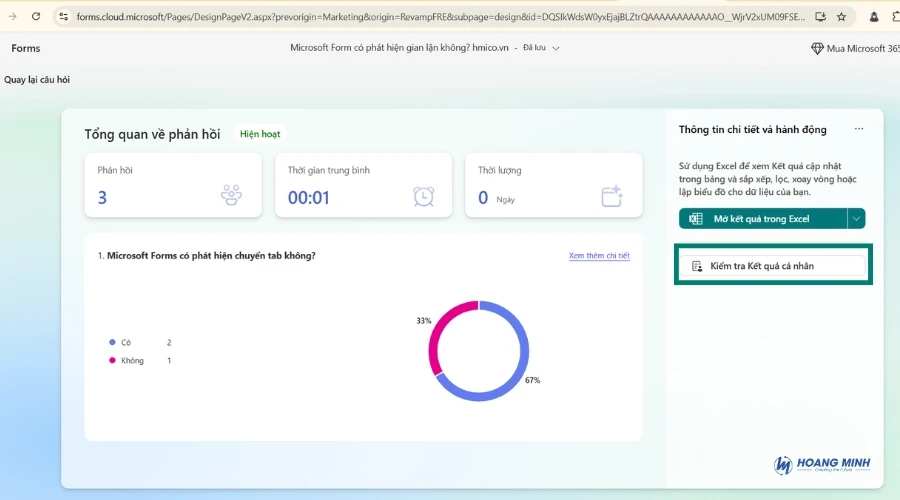Click the browser forward arrow
The height and width of the screenshot is (500, 900).
point(13,17)
